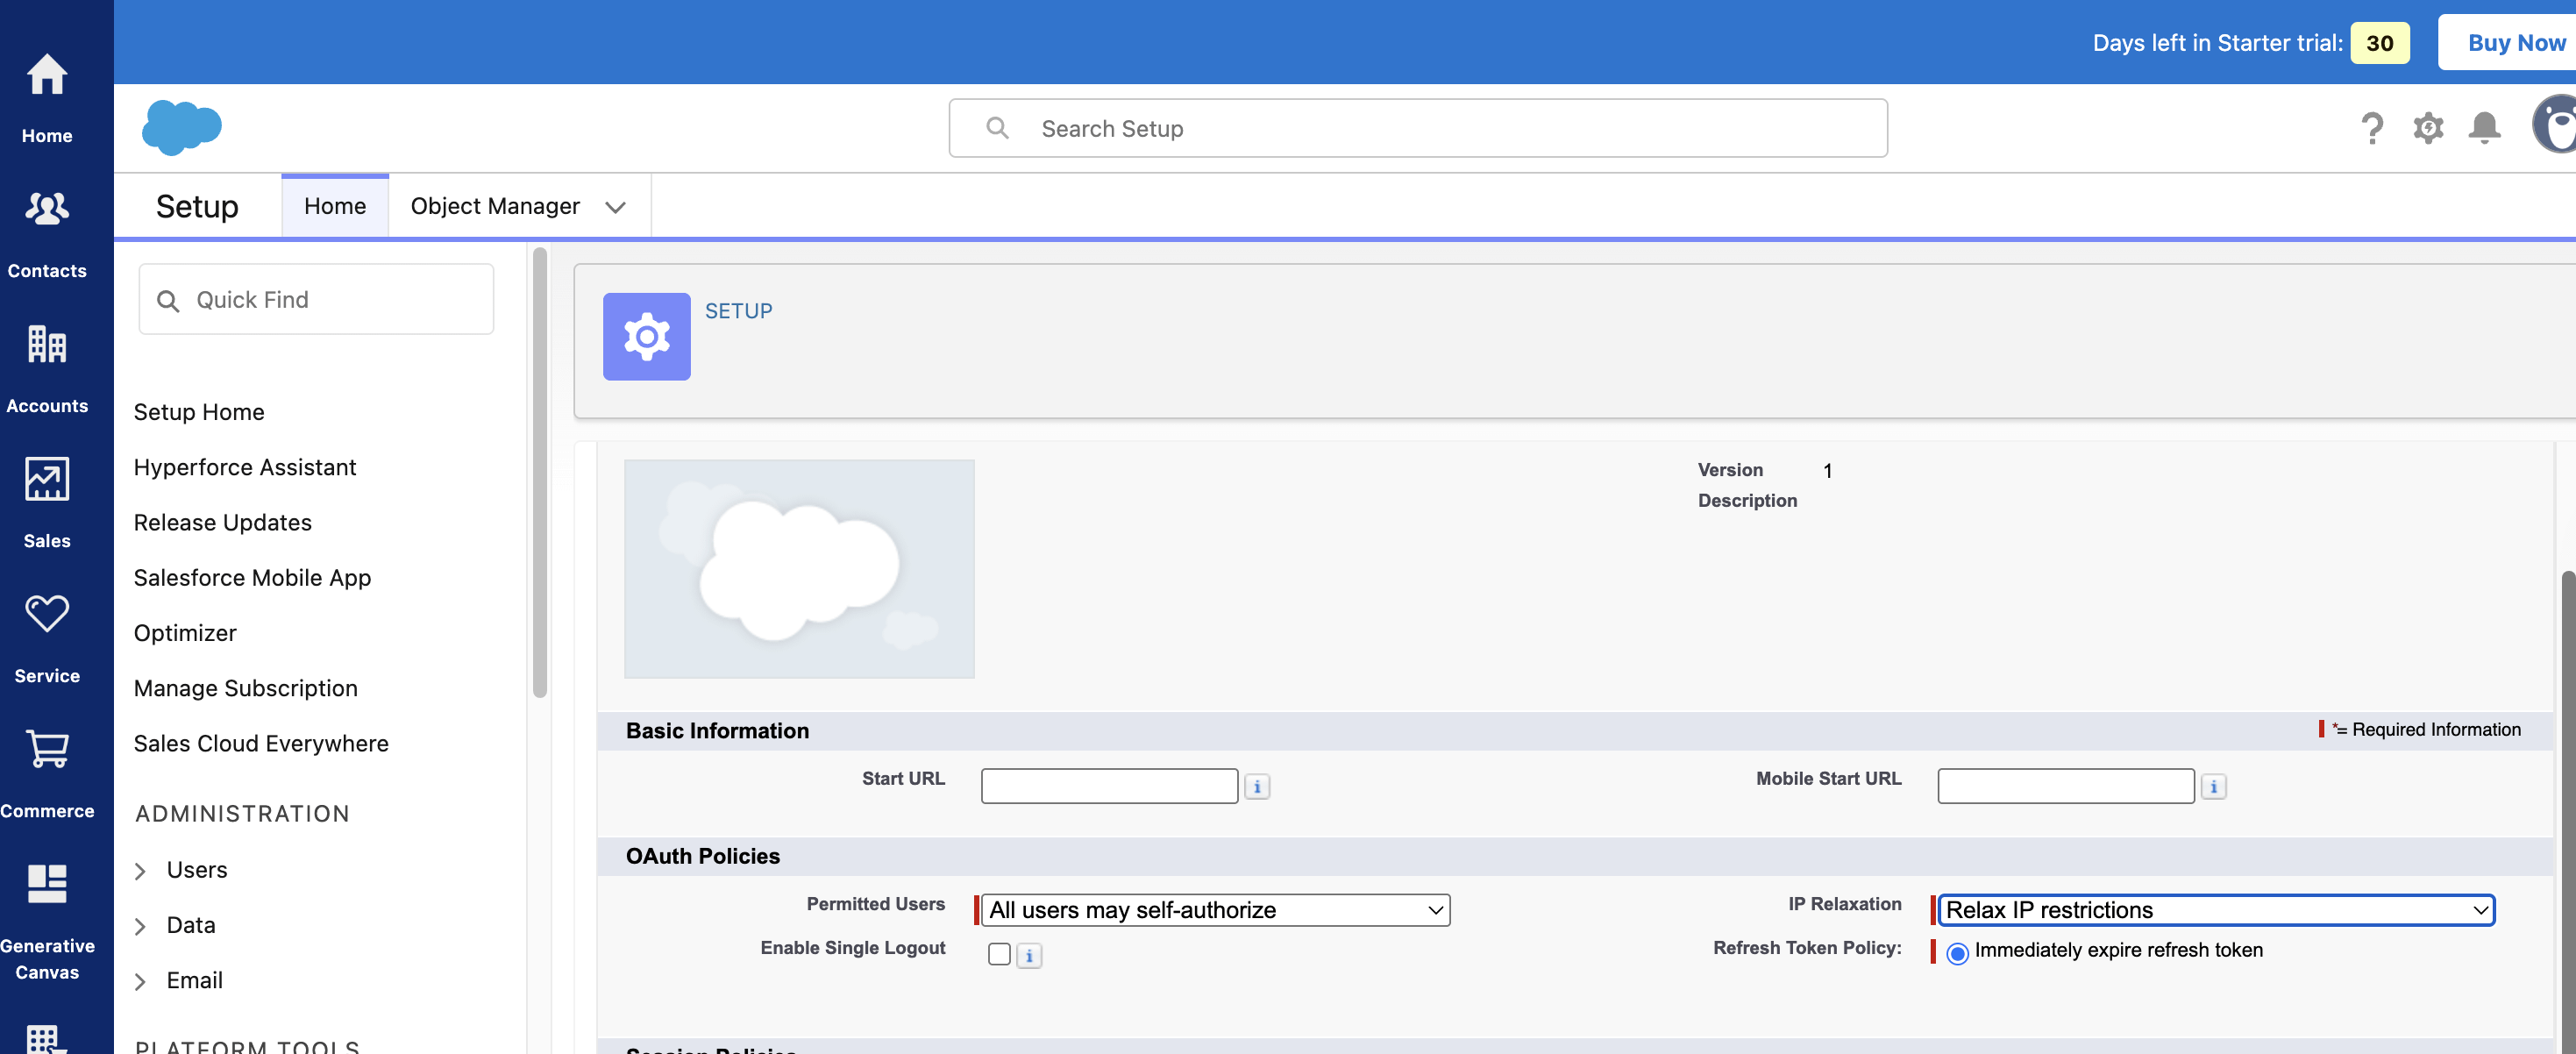
Task: Select Immediately expire refresh token radio
Action: (1957, 953)
